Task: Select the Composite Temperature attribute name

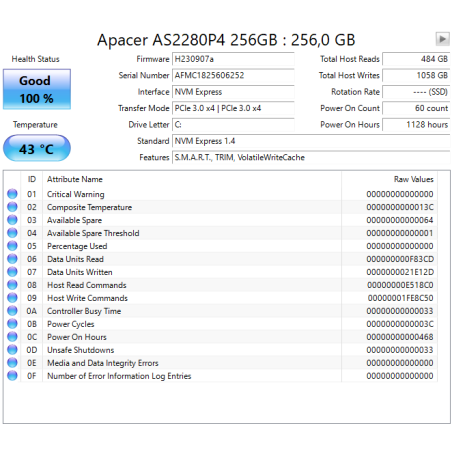Action: coord(89,207)
